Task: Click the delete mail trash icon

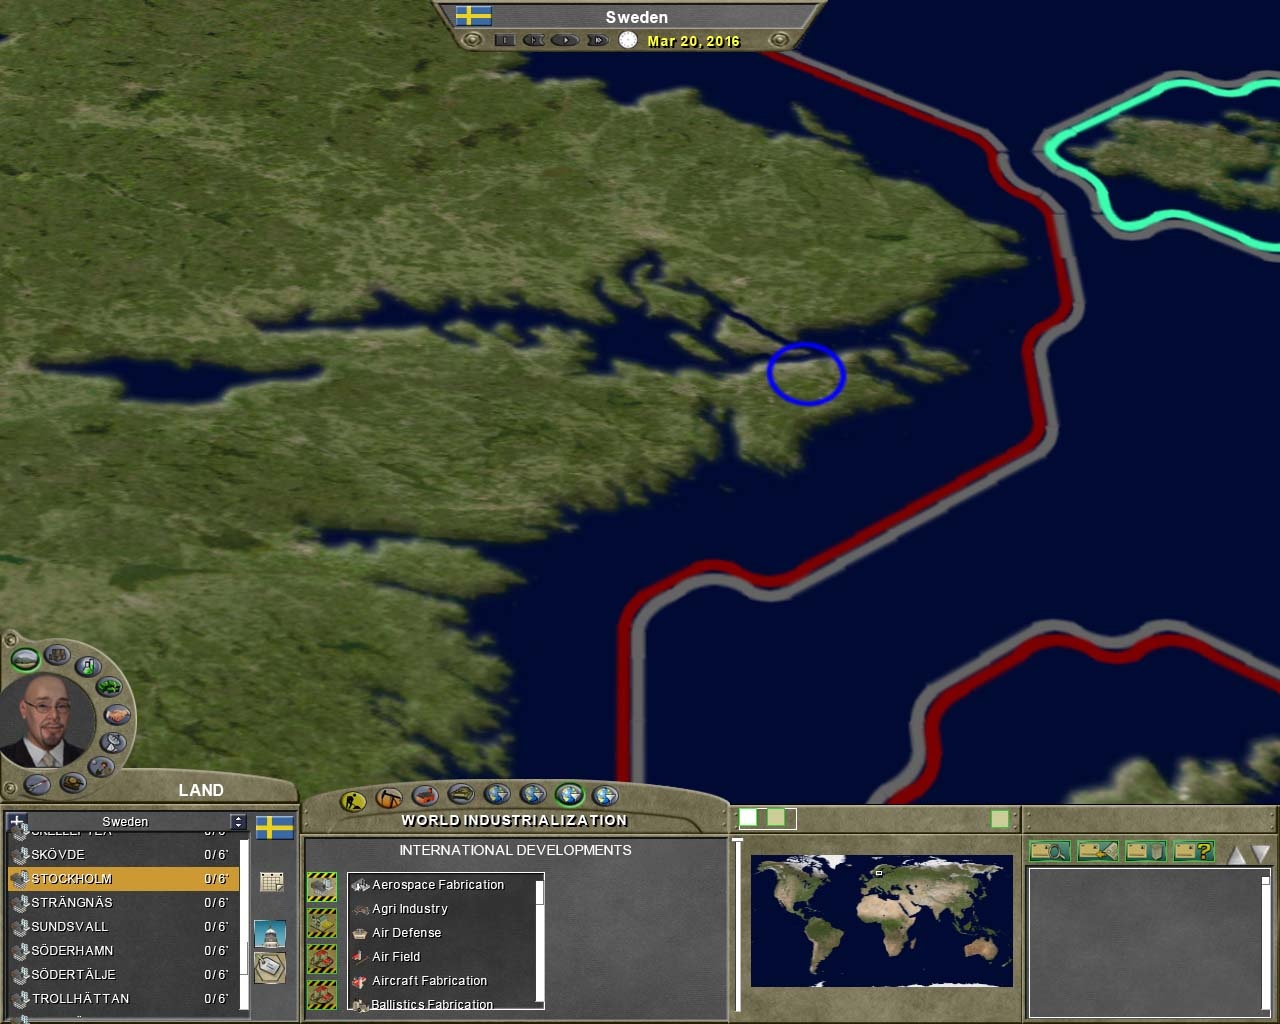Action: tap(1146, 851)
